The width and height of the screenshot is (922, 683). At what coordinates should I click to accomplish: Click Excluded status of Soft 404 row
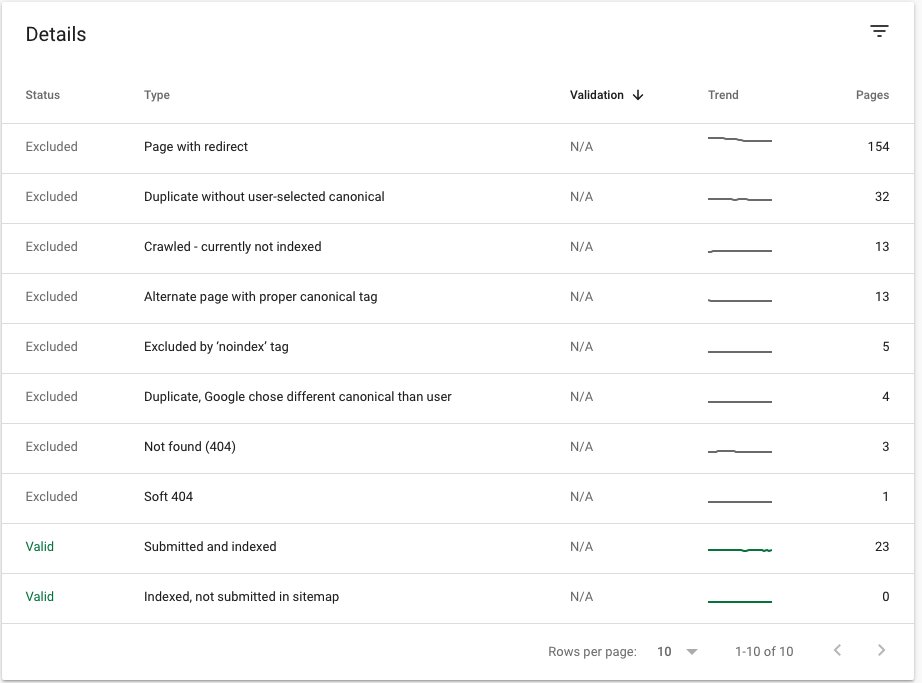tap(51, 496)
